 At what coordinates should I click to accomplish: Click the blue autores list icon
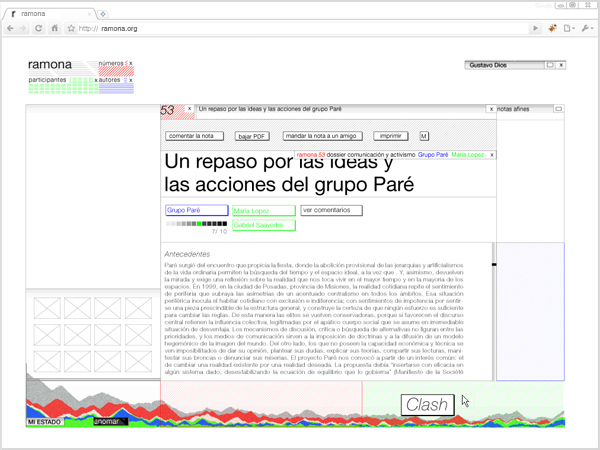[126, 80]
